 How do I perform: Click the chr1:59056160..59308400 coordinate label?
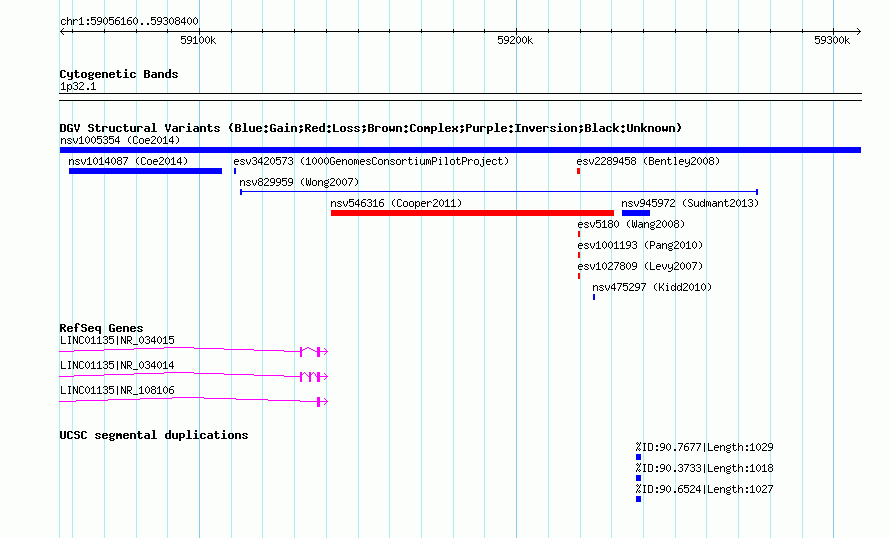(x=129, y=21)
